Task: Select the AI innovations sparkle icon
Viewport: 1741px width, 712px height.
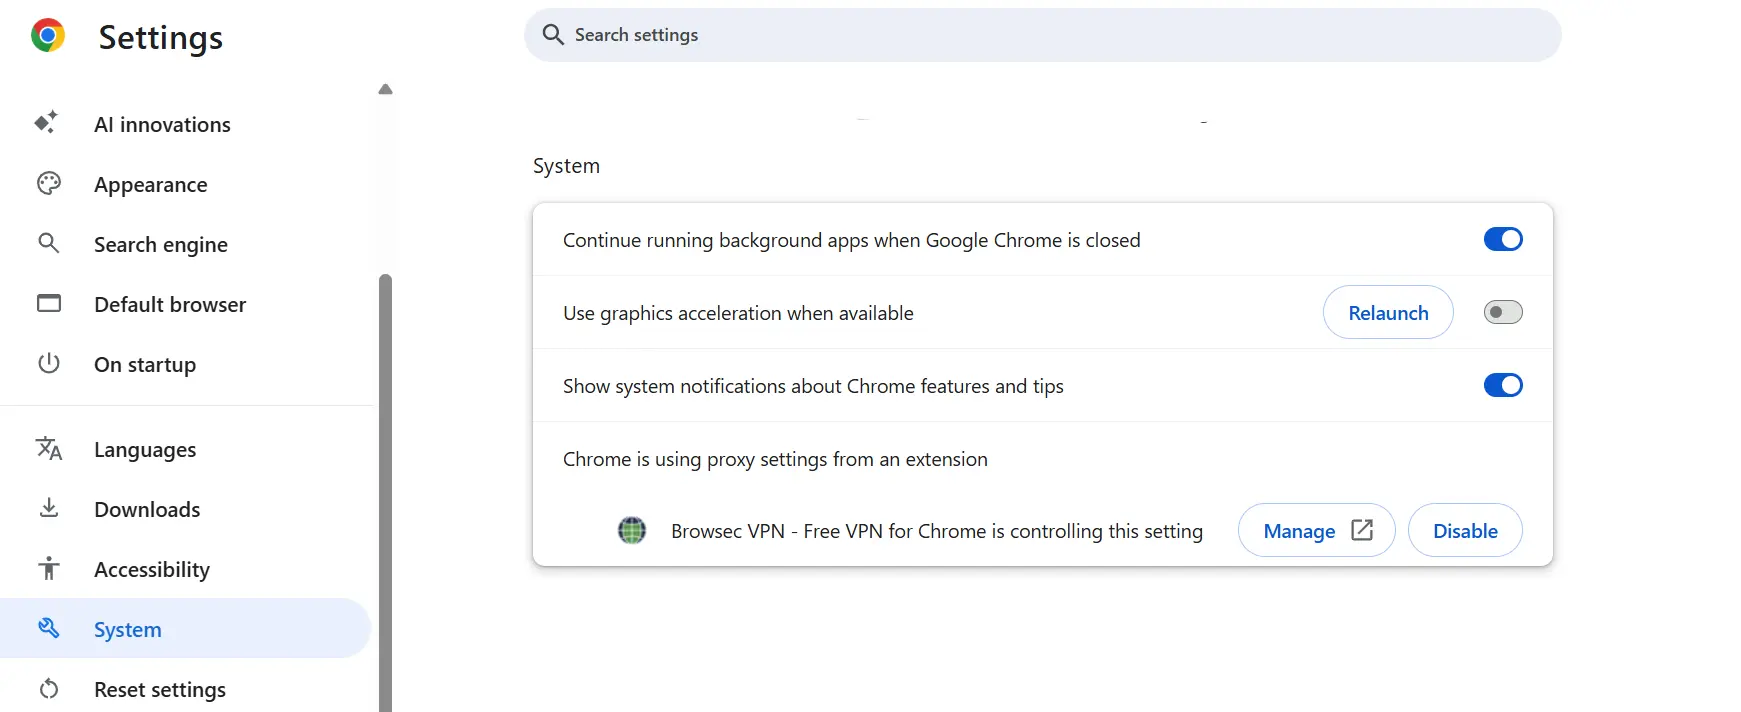Action: [47, 123]
